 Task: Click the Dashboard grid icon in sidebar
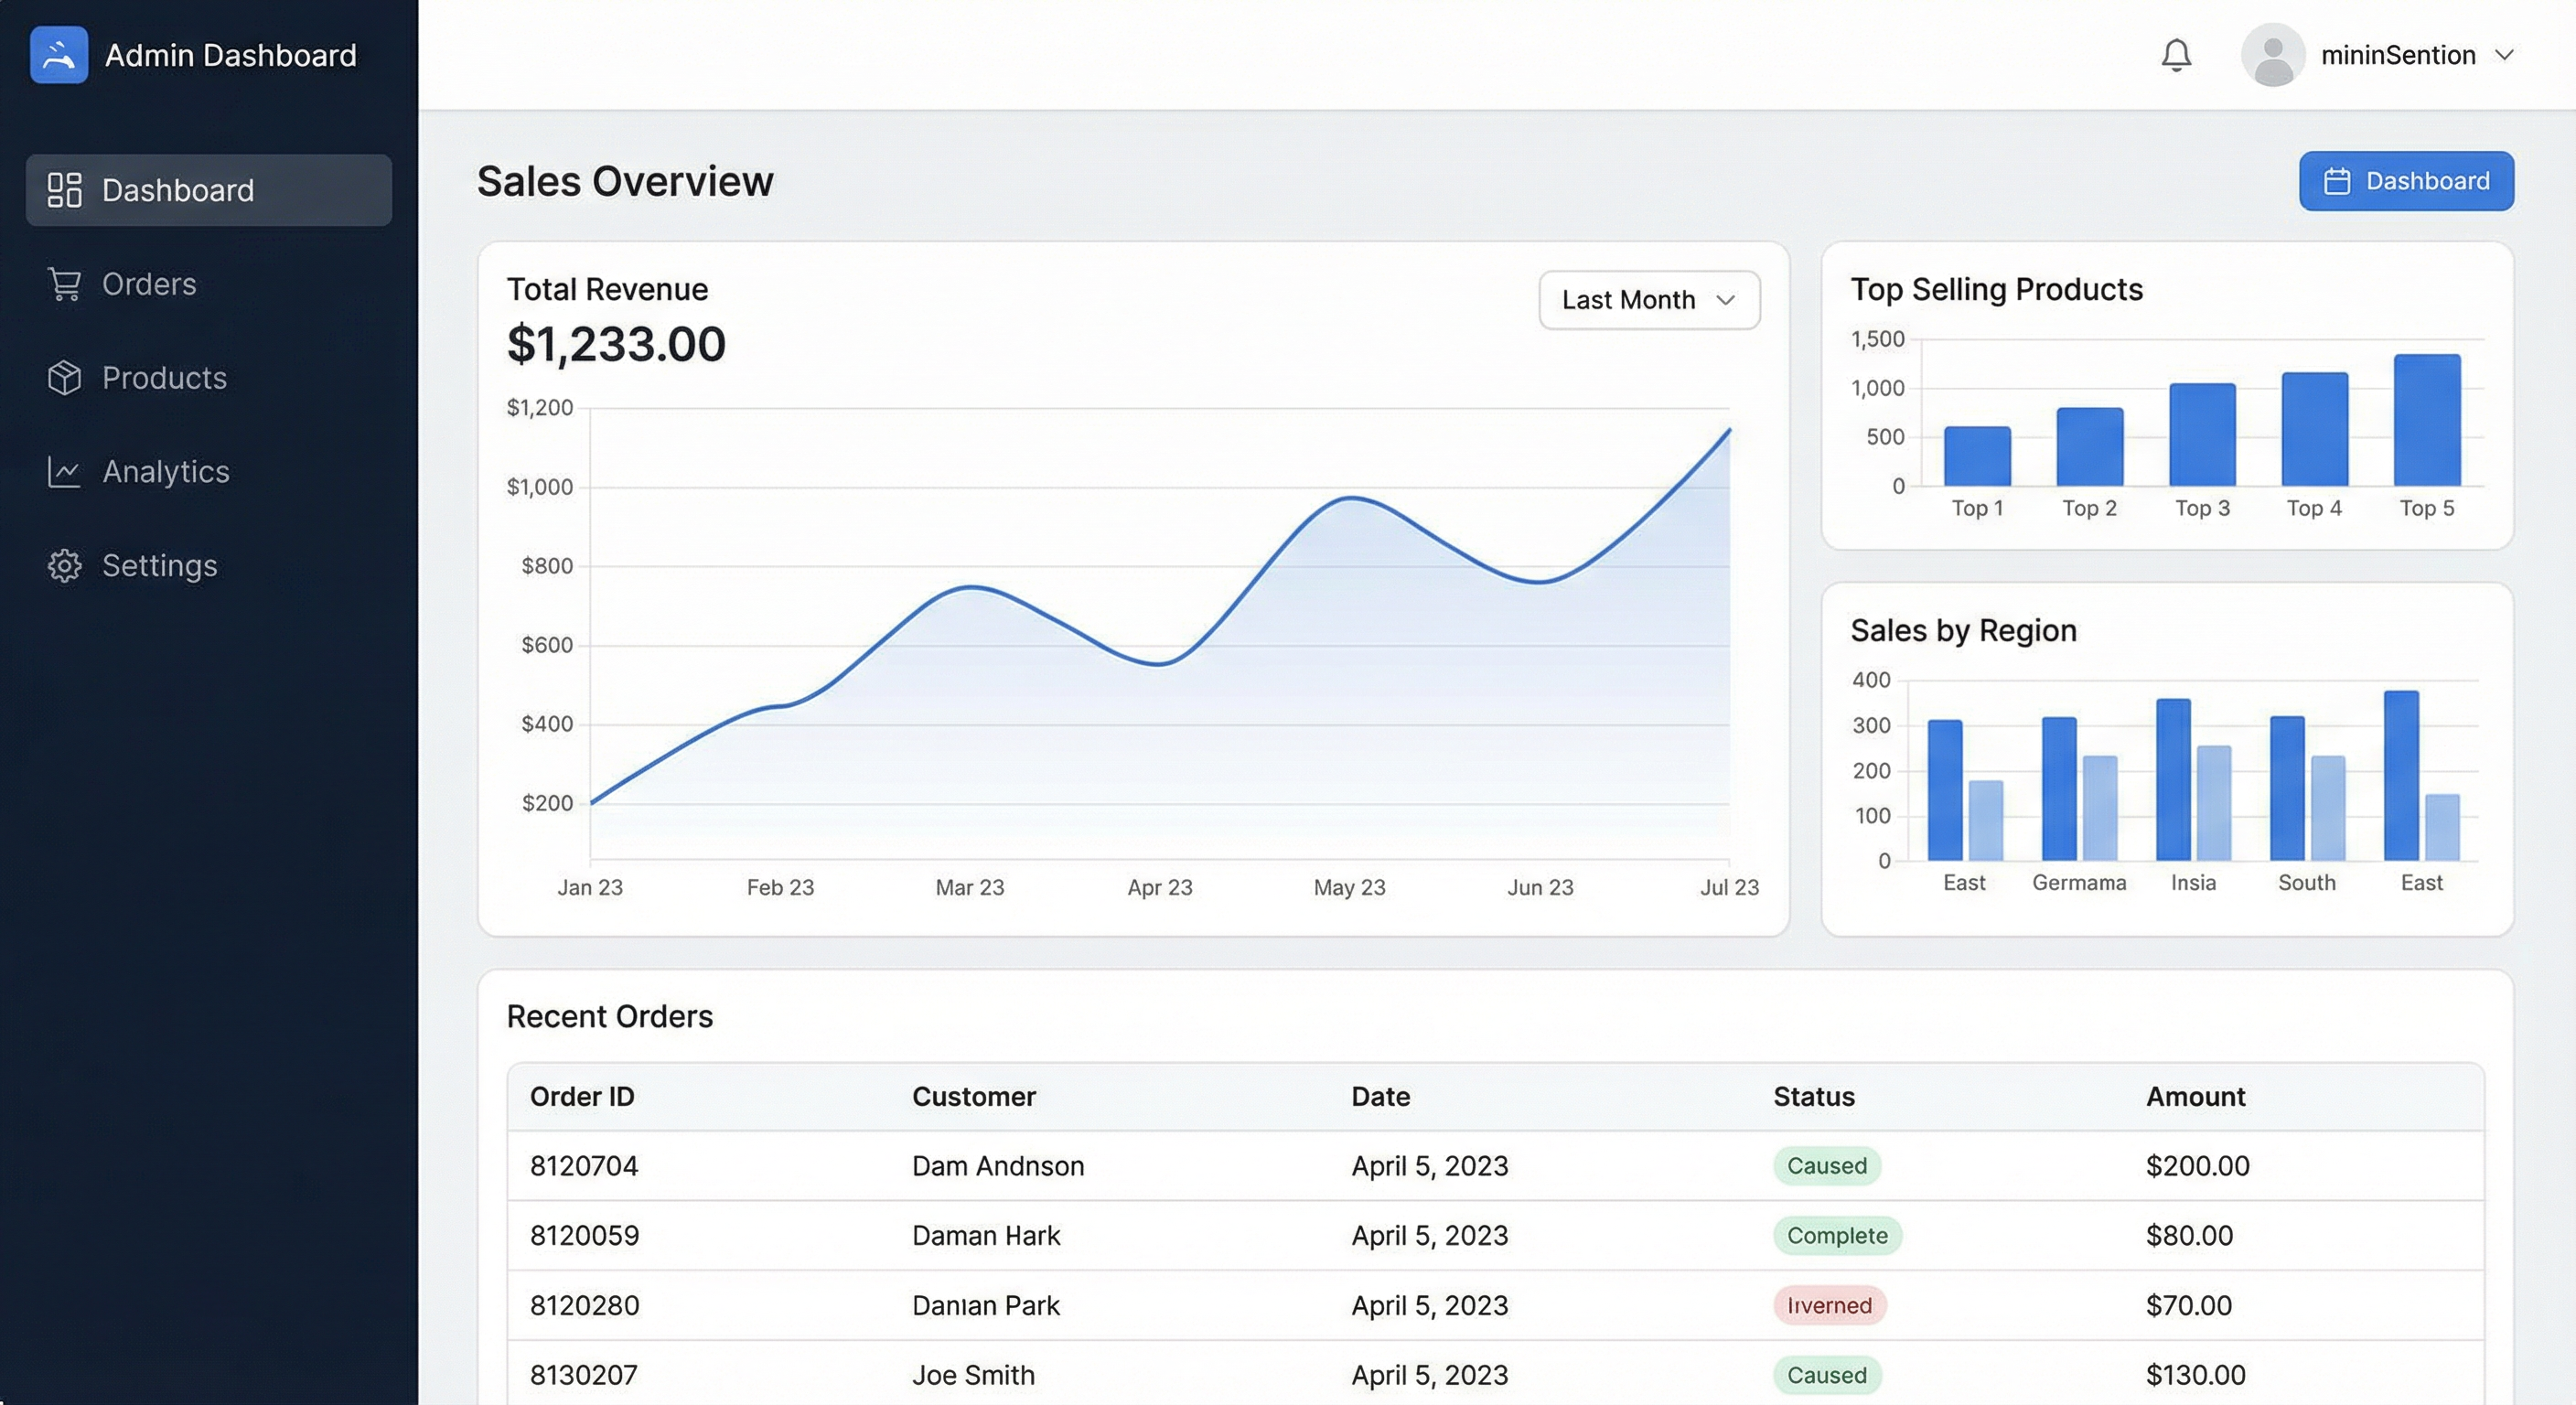click(x=65, y=190)
